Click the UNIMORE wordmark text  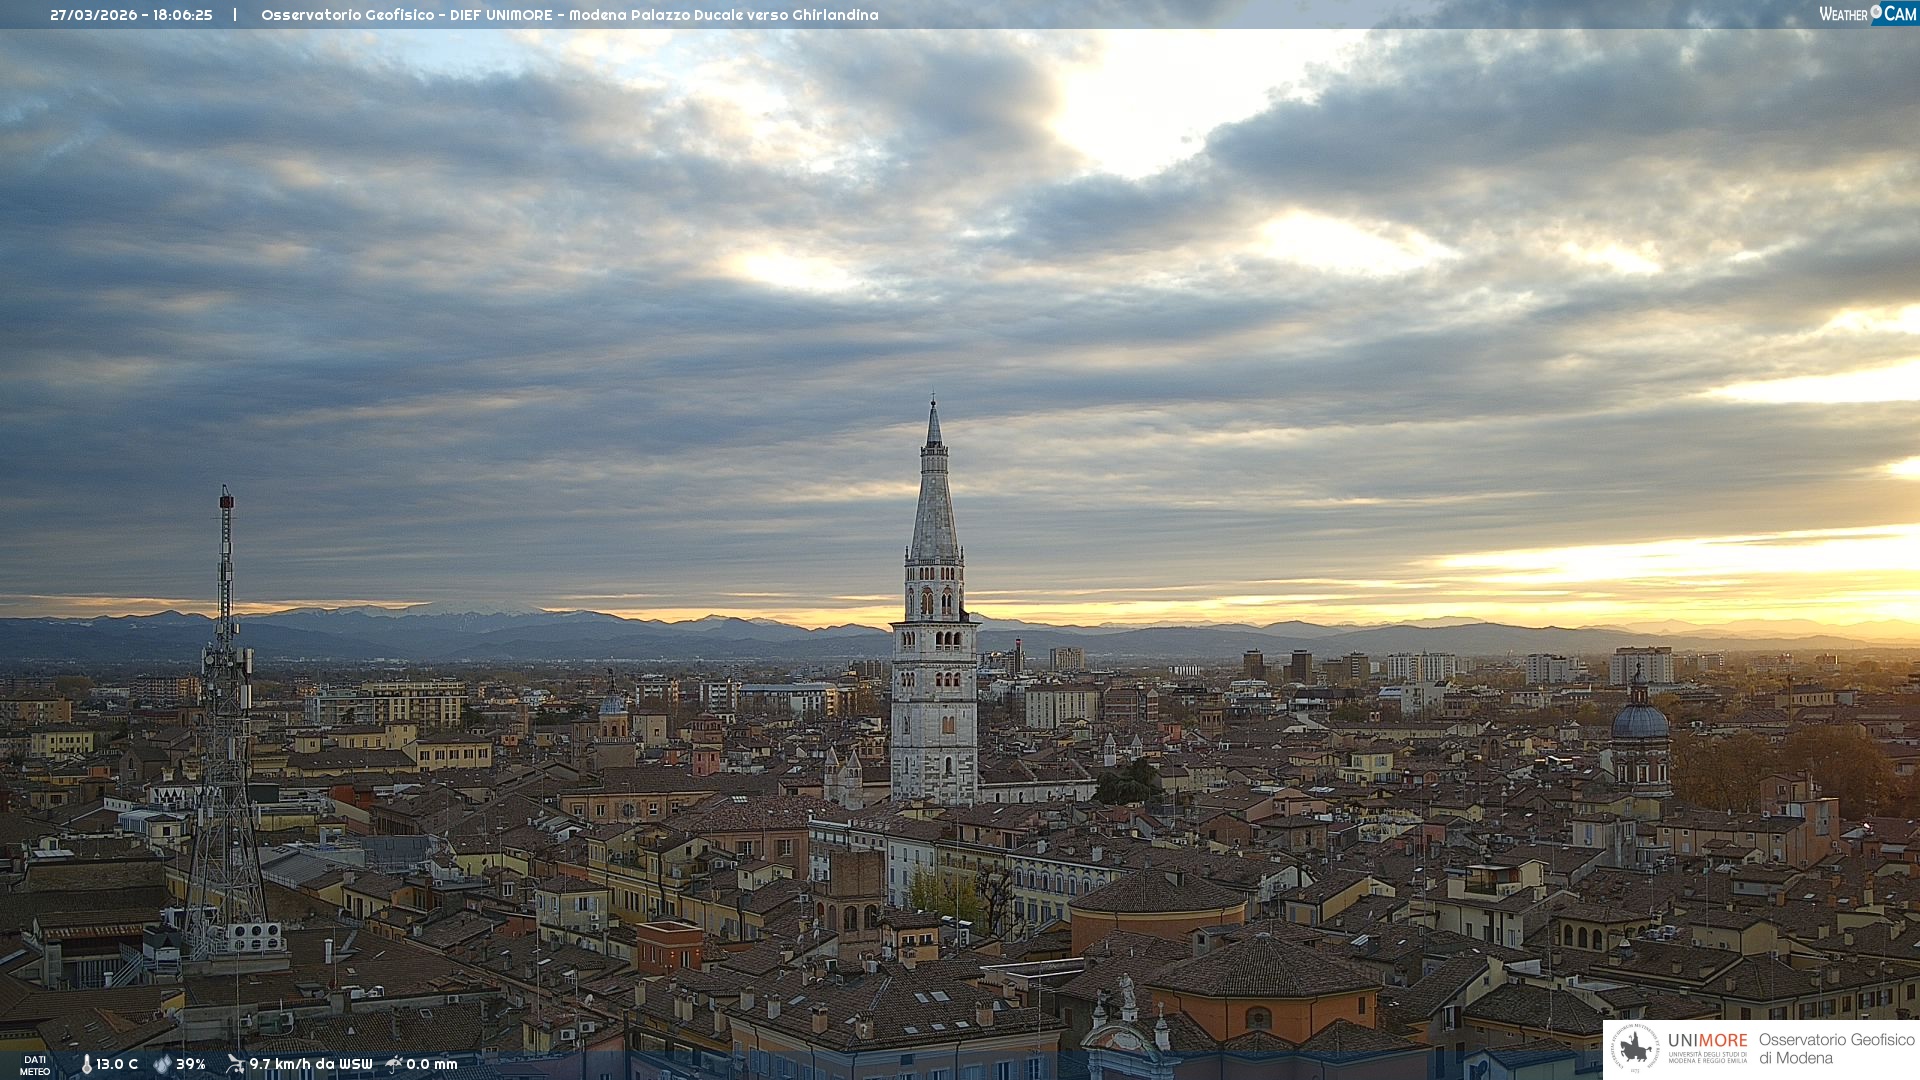tap(1707, 1040)
